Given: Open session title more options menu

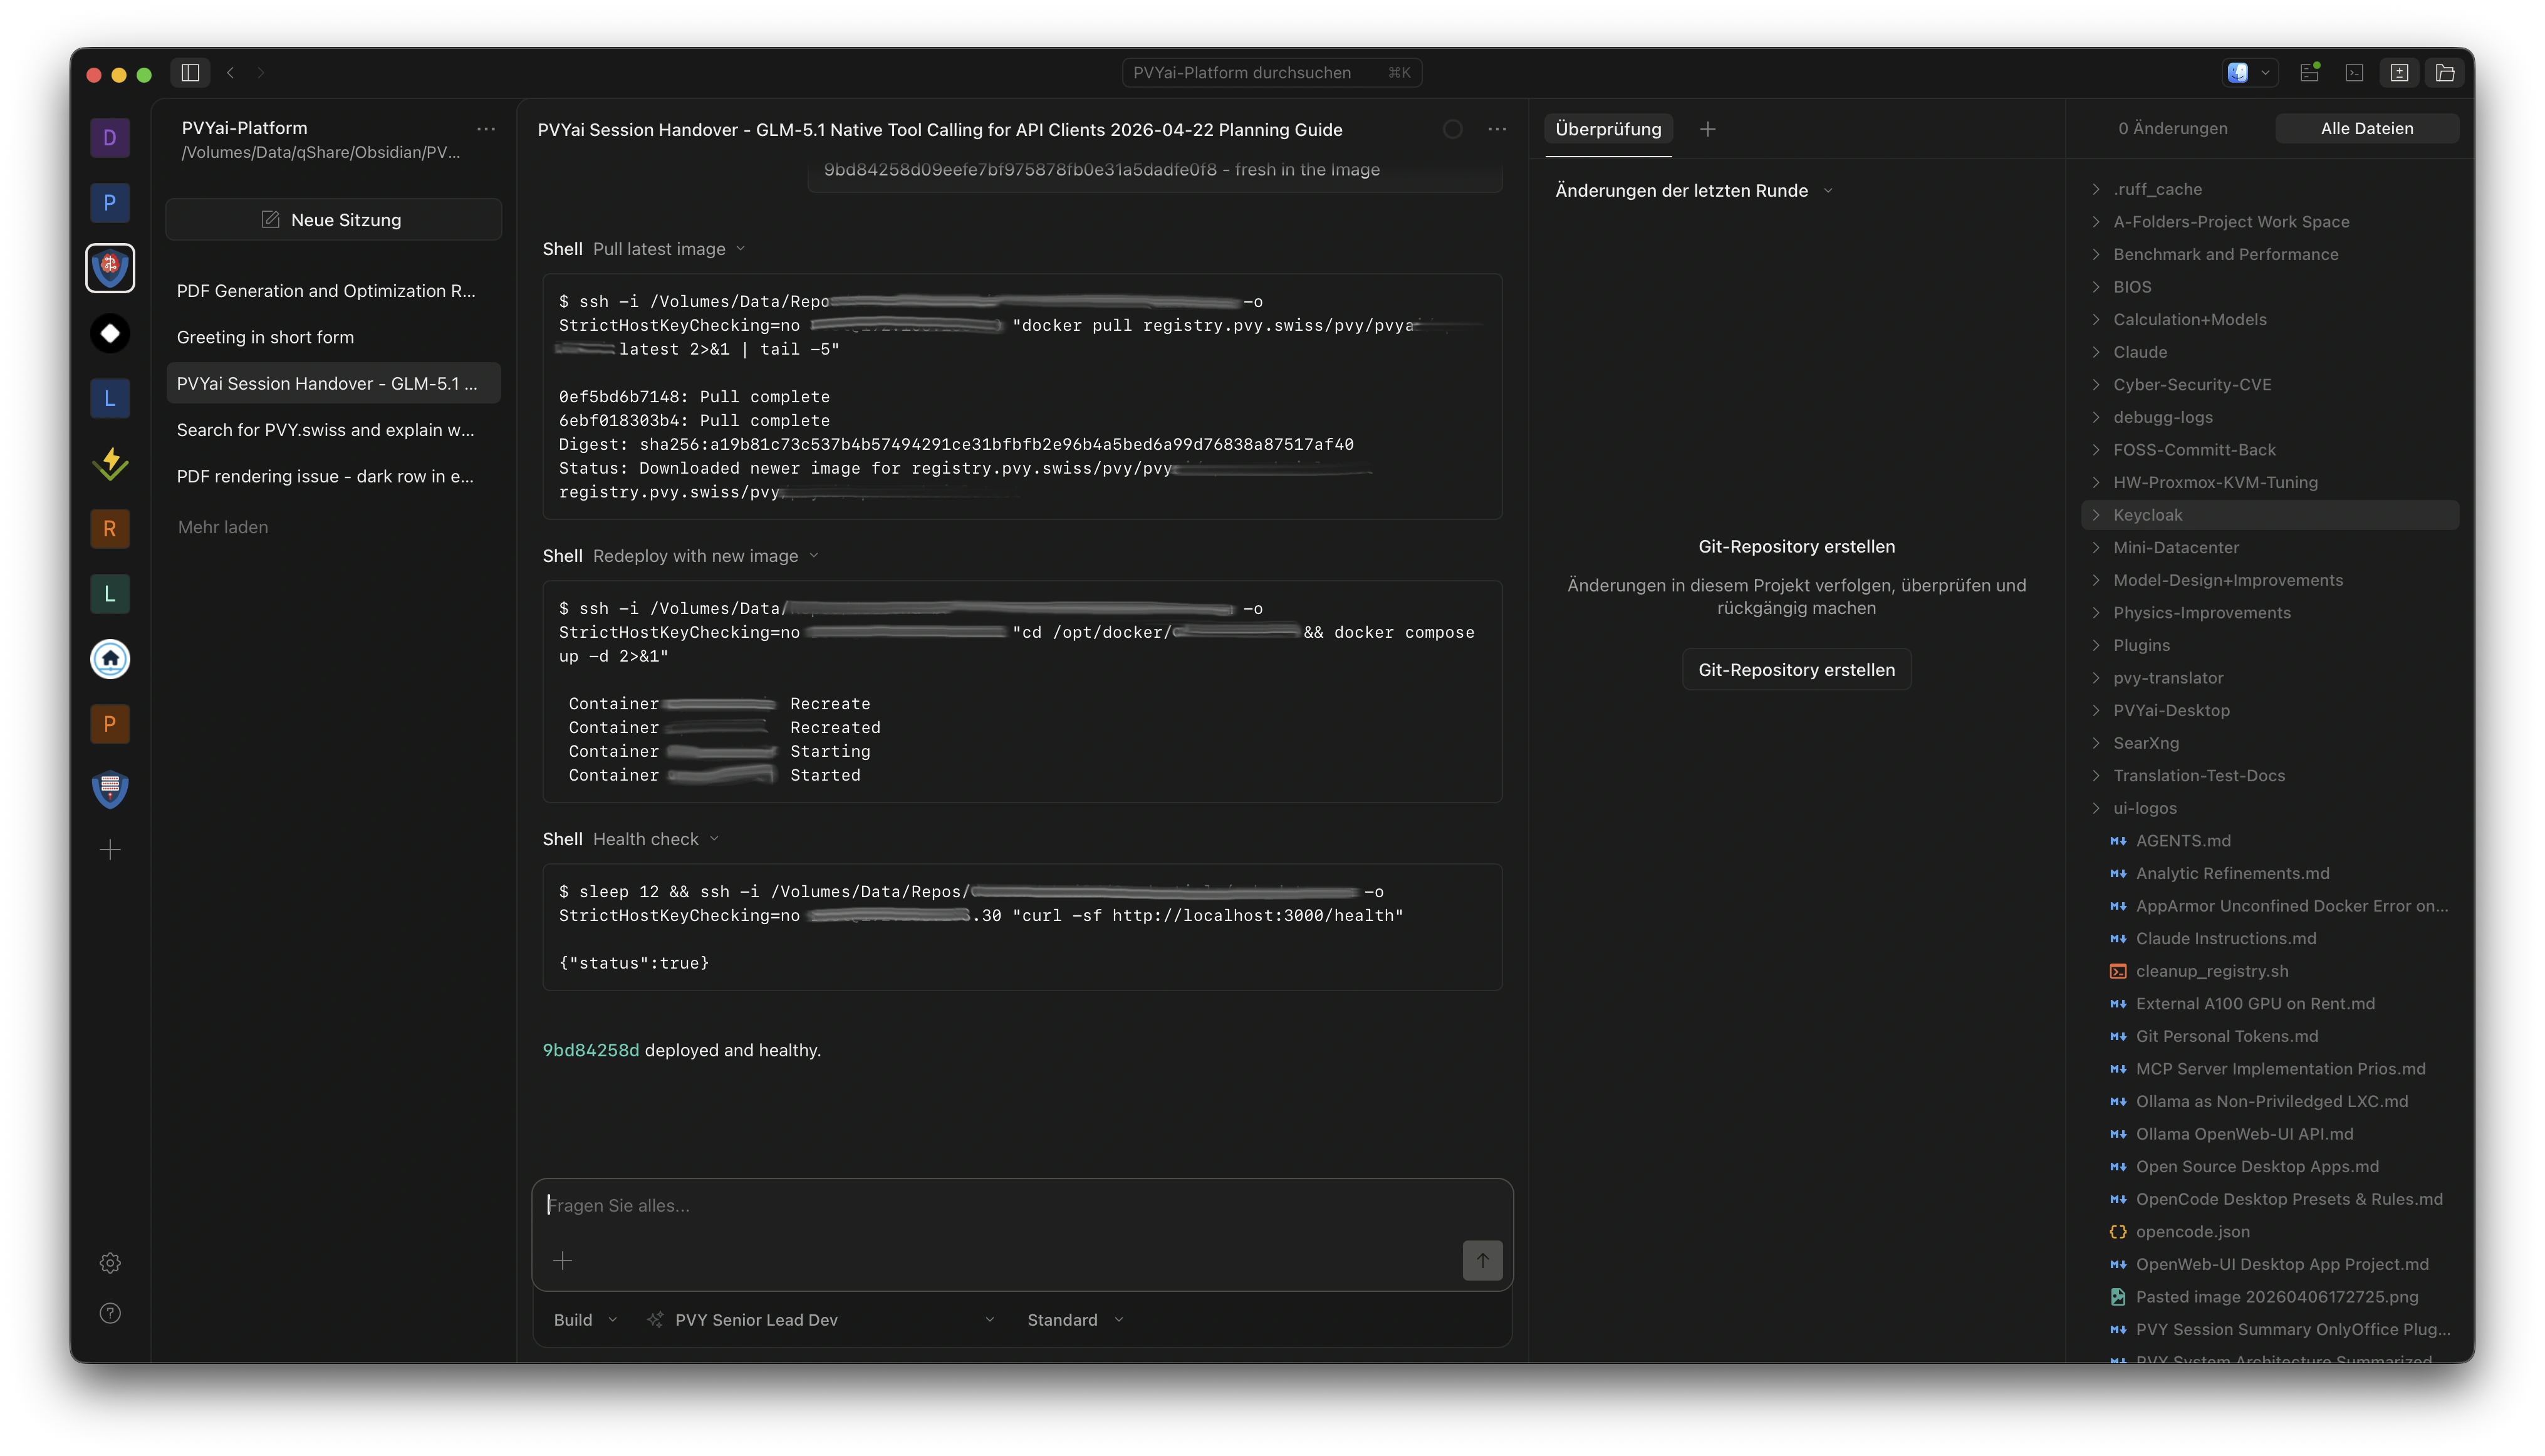Looking at the screenshot, I should (x=1497, y=129).
